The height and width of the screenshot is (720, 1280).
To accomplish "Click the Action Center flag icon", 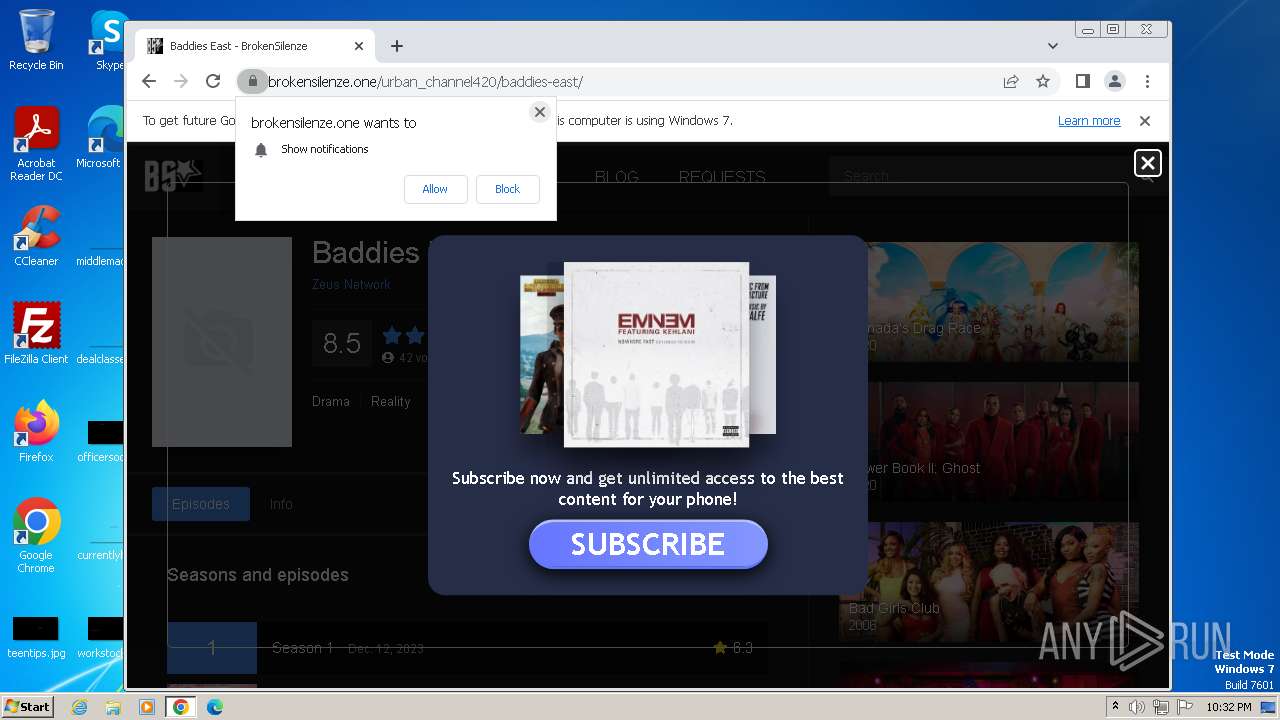I will (x=1184, y=707).
